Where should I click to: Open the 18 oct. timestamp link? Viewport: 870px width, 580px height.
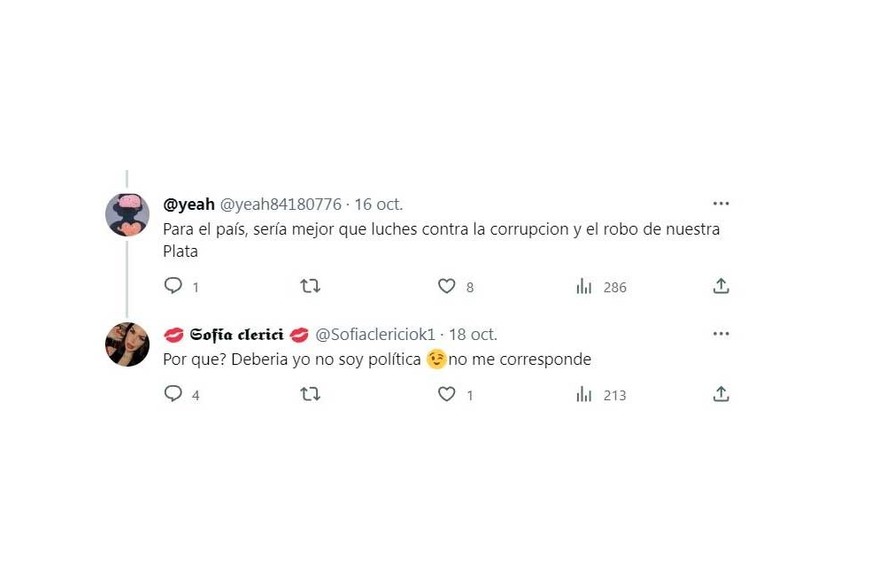[472, 334]
